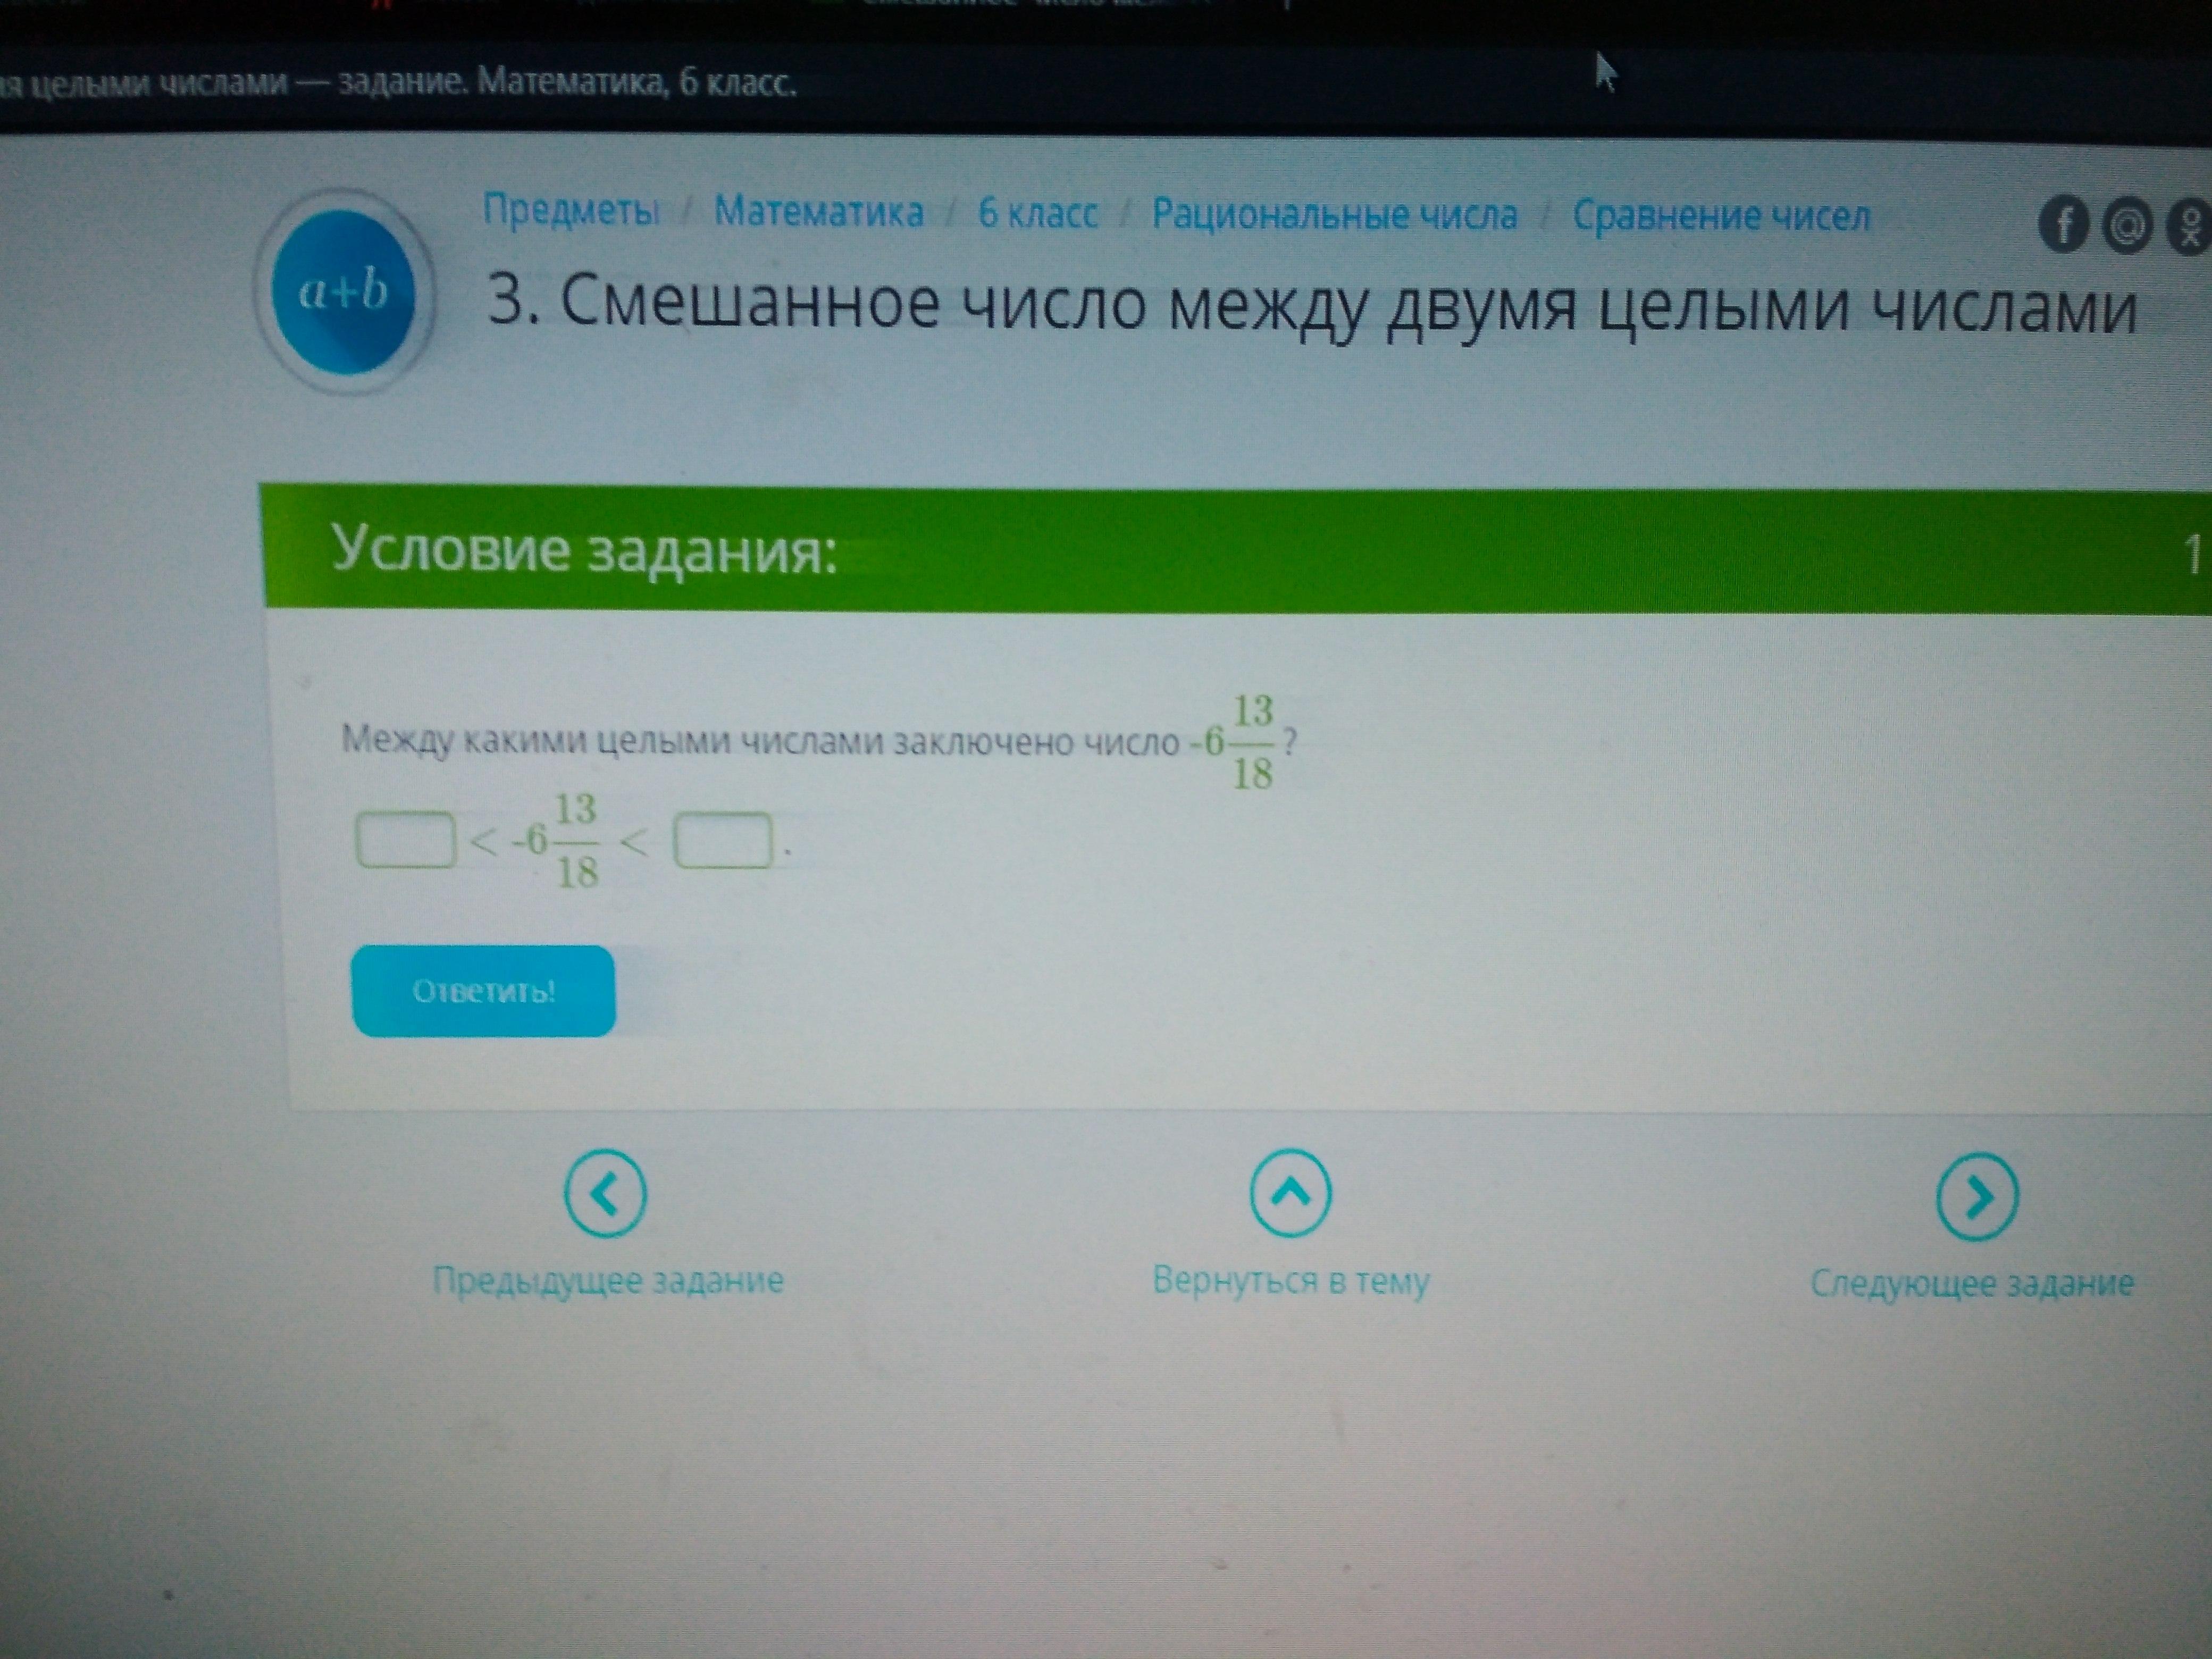The image size is (2212, 1659).
Task: Open the 6 класс breadcrumb
Action: click(x=1037, y=213)
